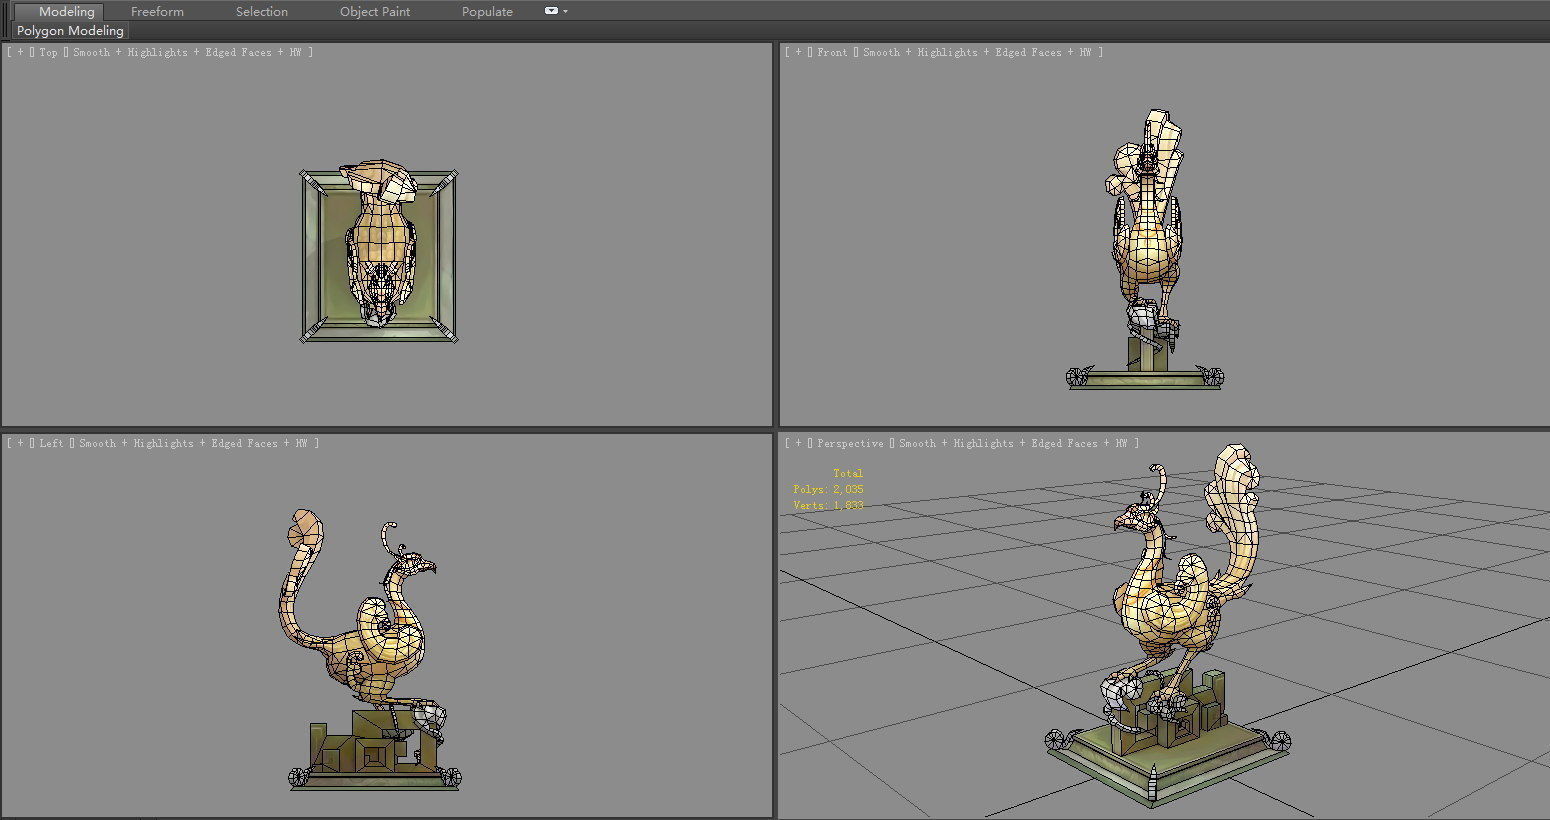The width and height of the screenshot is (1550, 820).
Task: Click the "Verts: 1,833" statistic
Action: coord(828,505)
